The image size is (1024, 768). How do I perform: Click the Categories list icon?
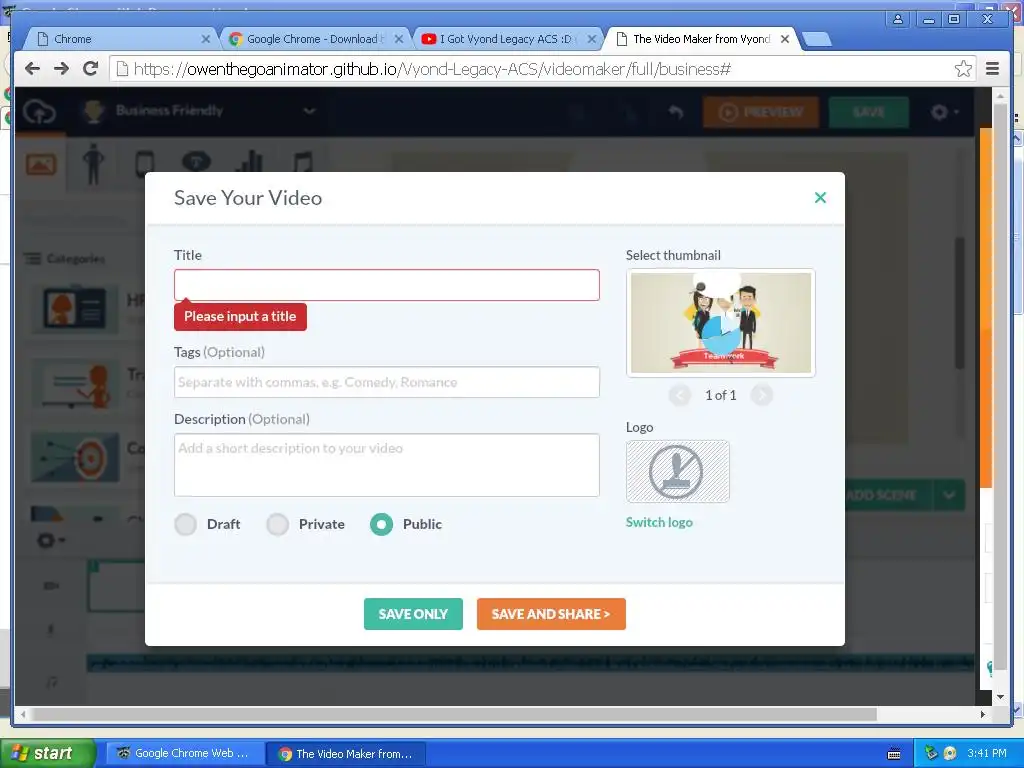(33, 259)
